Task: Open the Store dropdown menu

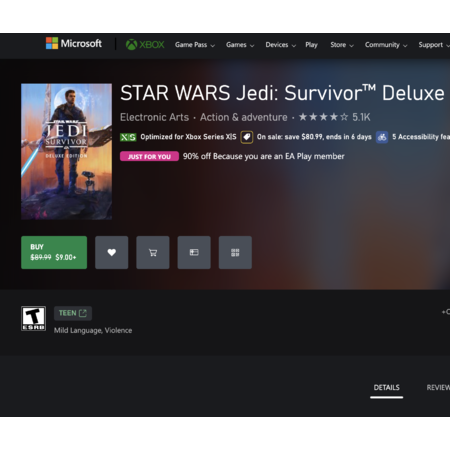Action: [x=342, y=45]
